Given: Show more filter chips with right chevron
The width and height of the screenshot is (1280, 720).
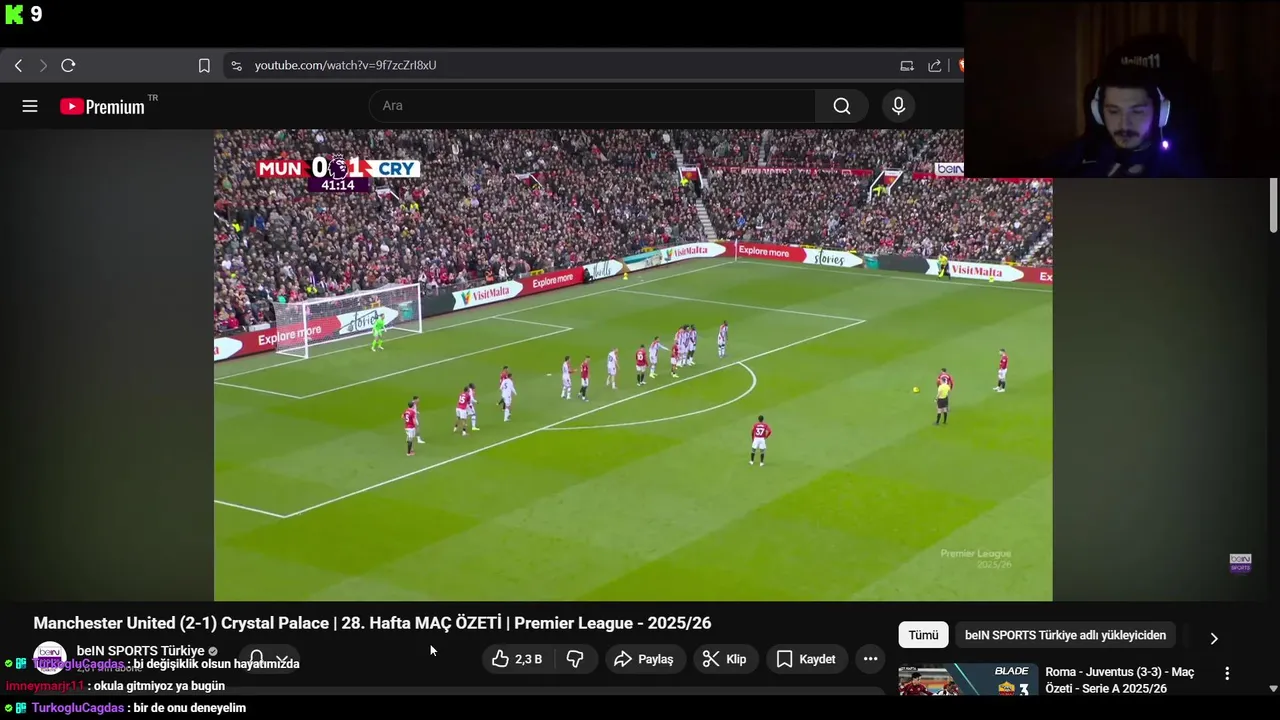Looking at the screenshot, I should [x=1214, y=638].
